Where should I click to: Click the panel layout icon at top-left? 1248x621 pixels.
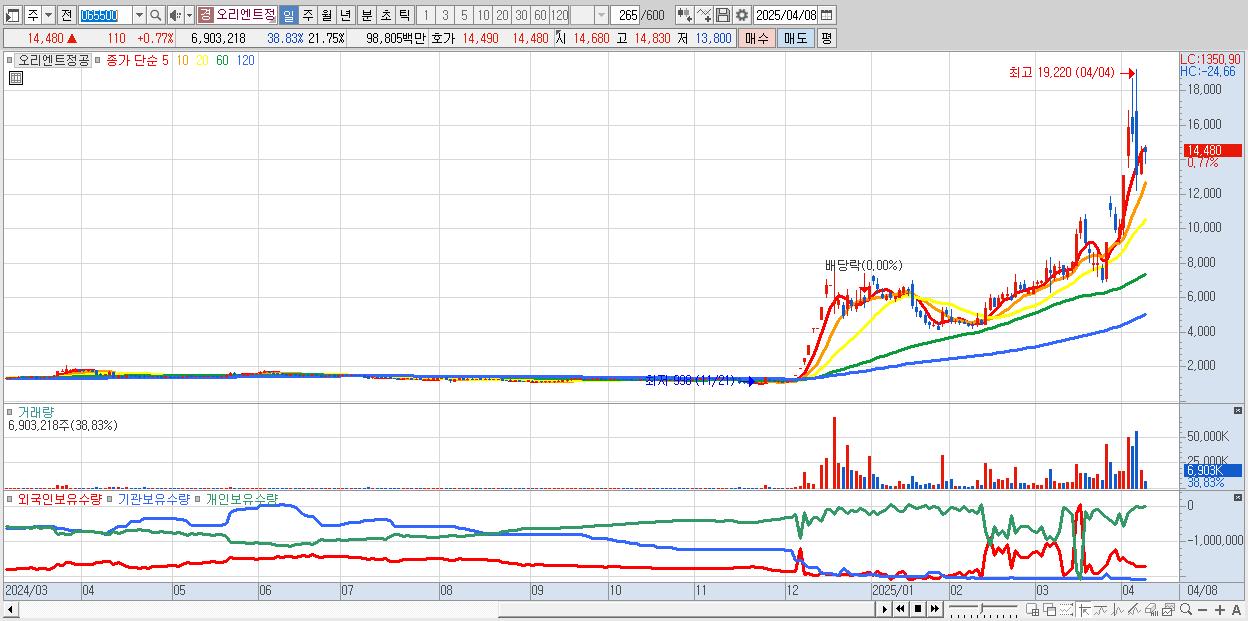pos(13,15)
